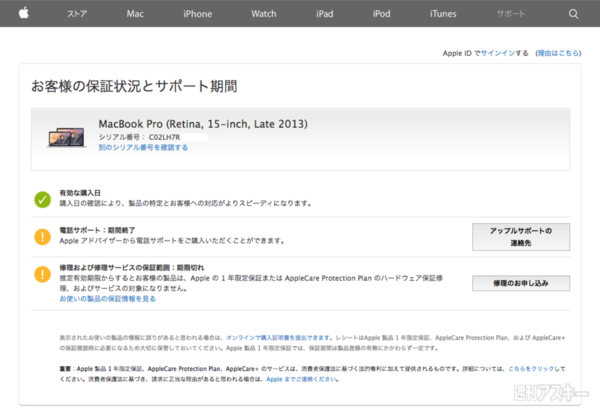Open iTunes from navigation bar
Image resolution: width=600 pixels, height=413 pixels.
click(x=443, y=14)
